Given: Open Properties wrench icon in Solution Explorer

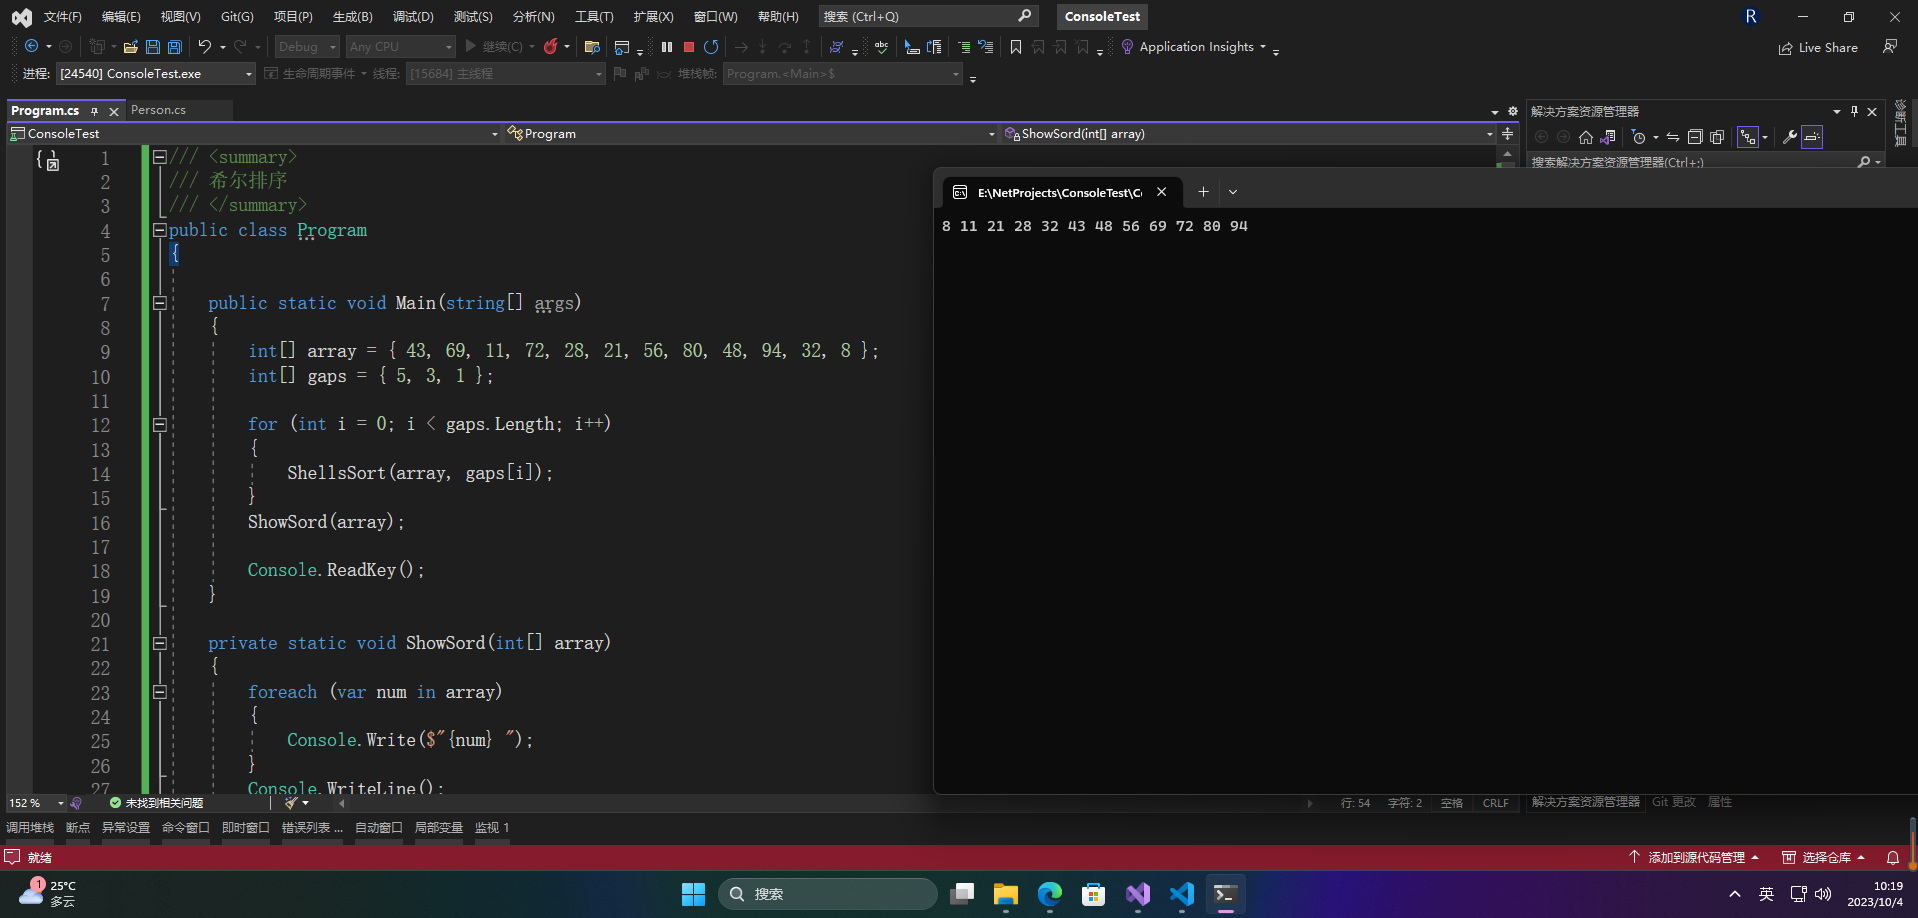Looking at the screenshot, I should coord(1790,137).
